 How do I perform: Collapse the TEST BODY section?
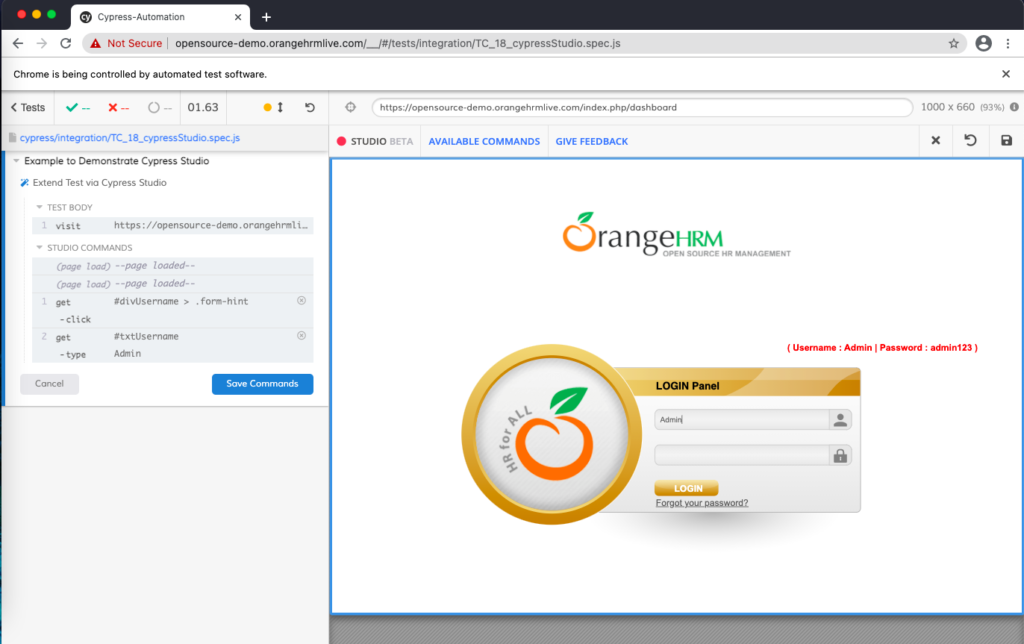[37, 207]
